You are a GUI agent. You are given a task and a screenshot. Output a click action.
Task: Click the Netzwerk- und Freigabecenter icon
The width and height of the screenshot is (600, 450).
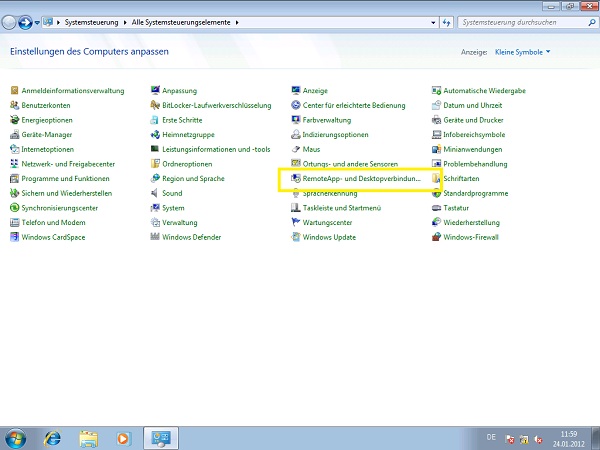14,164
